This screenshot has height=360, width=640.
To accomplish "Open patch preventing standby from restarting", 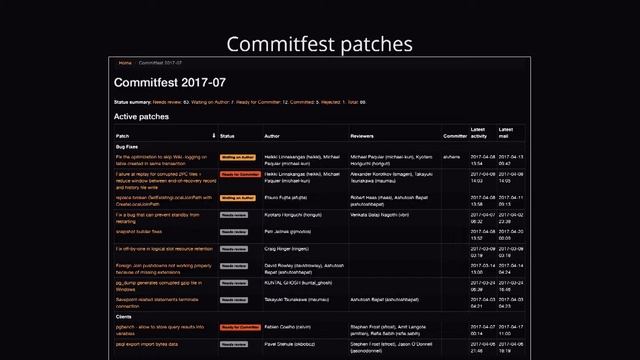I will [x=158, y=218].
